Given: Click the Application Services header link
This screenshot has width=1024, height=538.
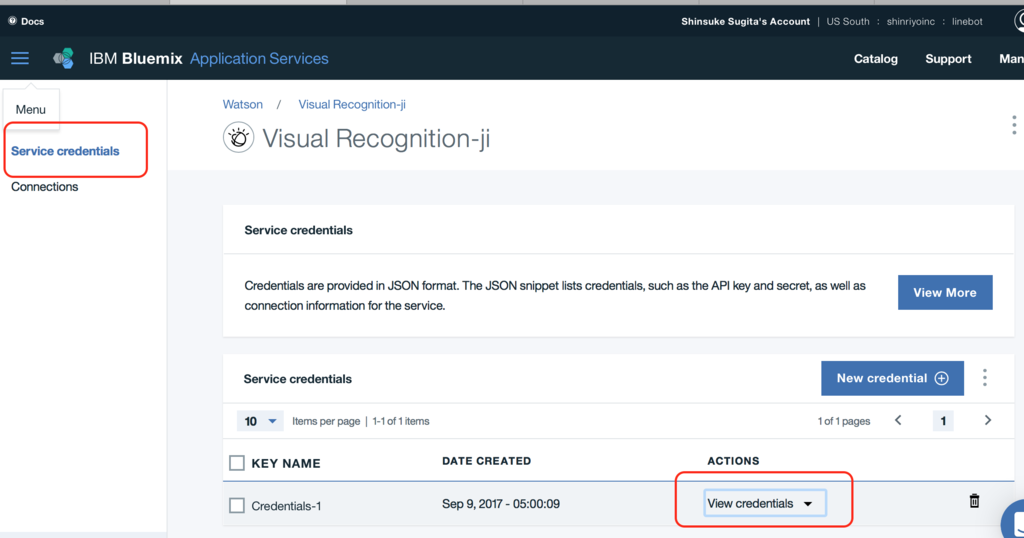Looking at the screenshot, I should [259, 58].
